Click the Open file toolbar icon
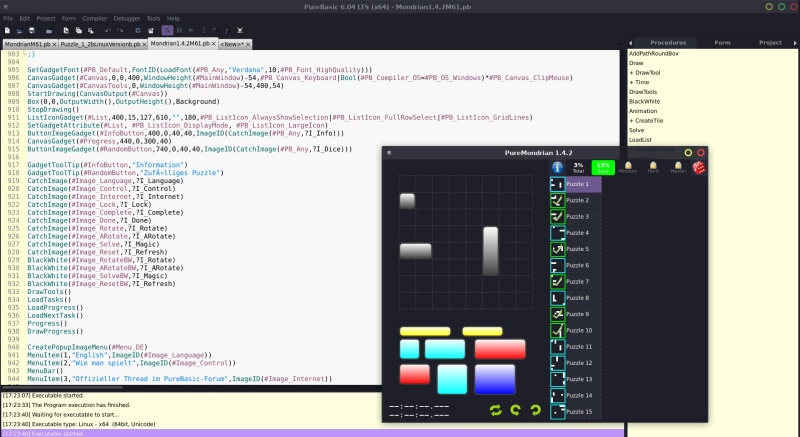The height and width of the screenshot is (437, 800). click(x=19, y=31)
